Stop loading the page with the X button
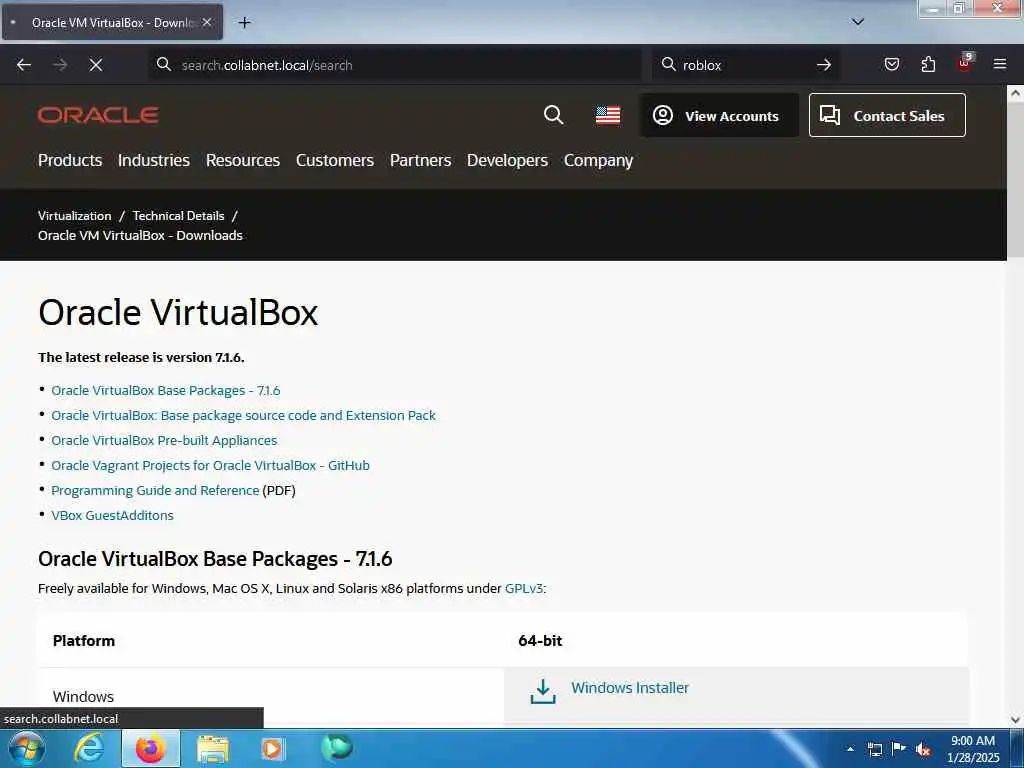This screenshot has width=1024, height=768. pos(96,65)
